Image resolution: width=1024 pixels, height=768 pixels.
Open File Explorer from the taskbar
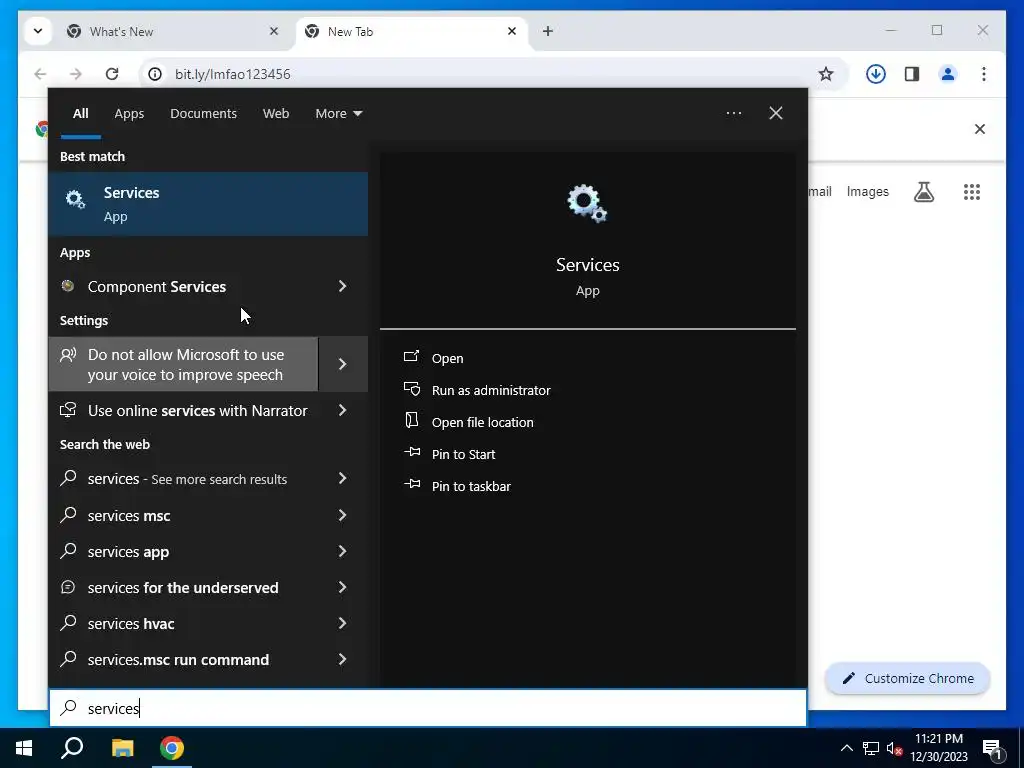point(122,748)
